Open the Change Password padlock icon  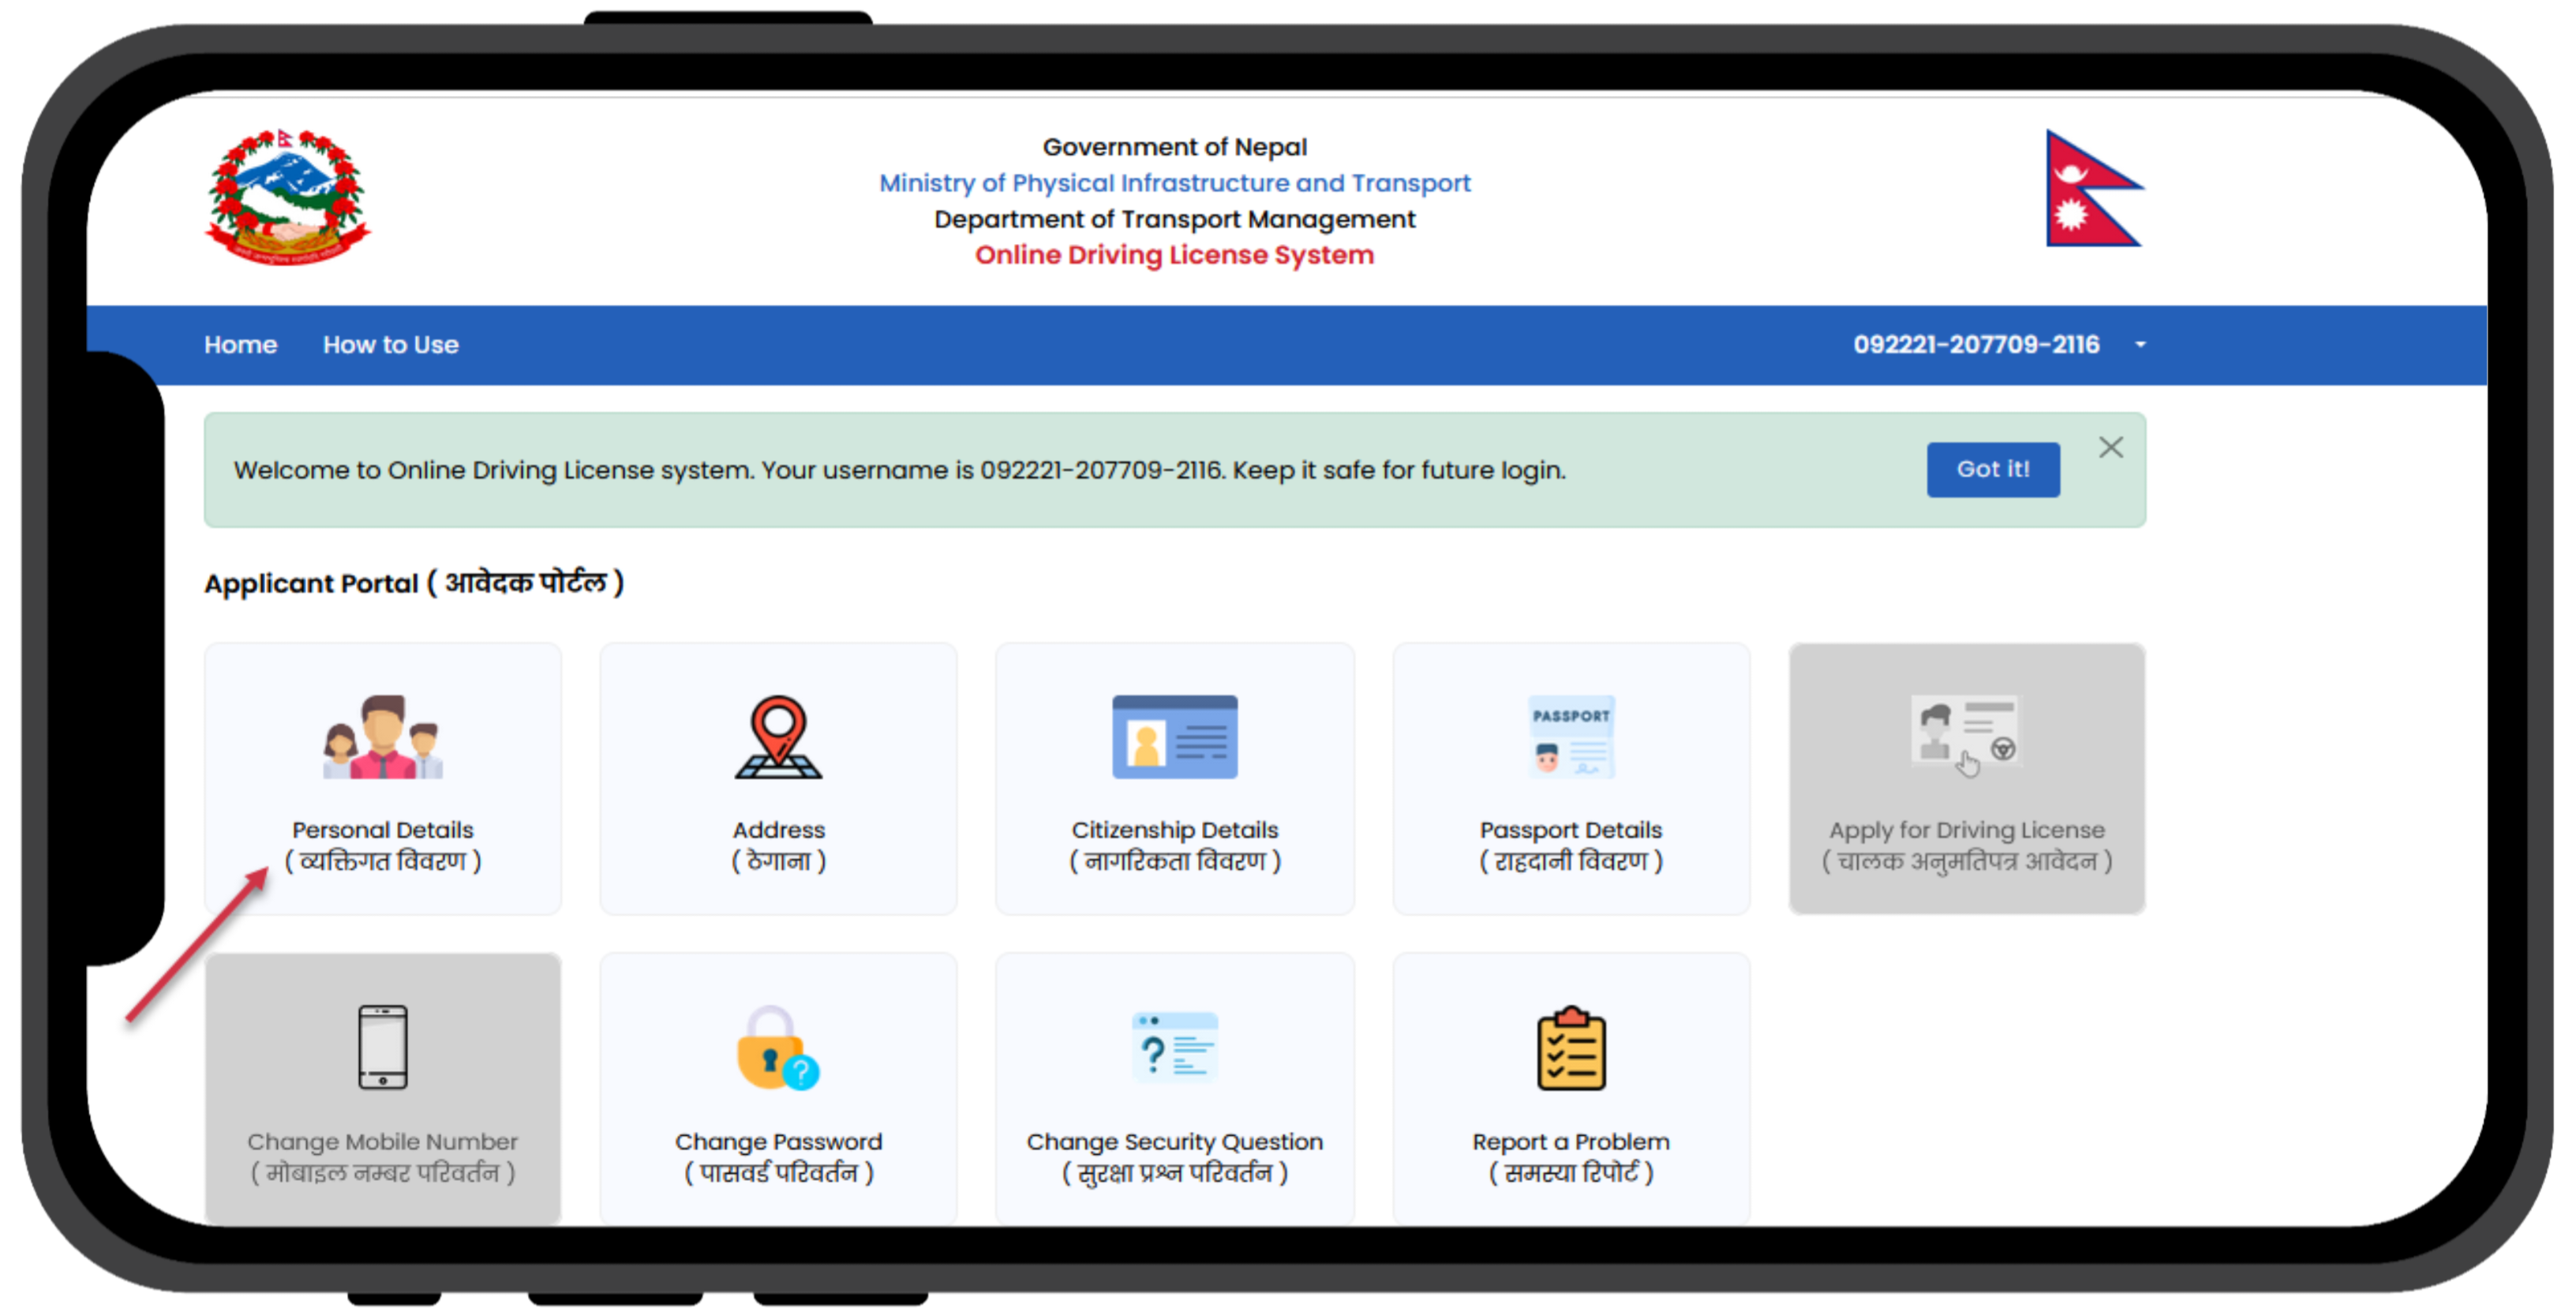pos(777,1048)
